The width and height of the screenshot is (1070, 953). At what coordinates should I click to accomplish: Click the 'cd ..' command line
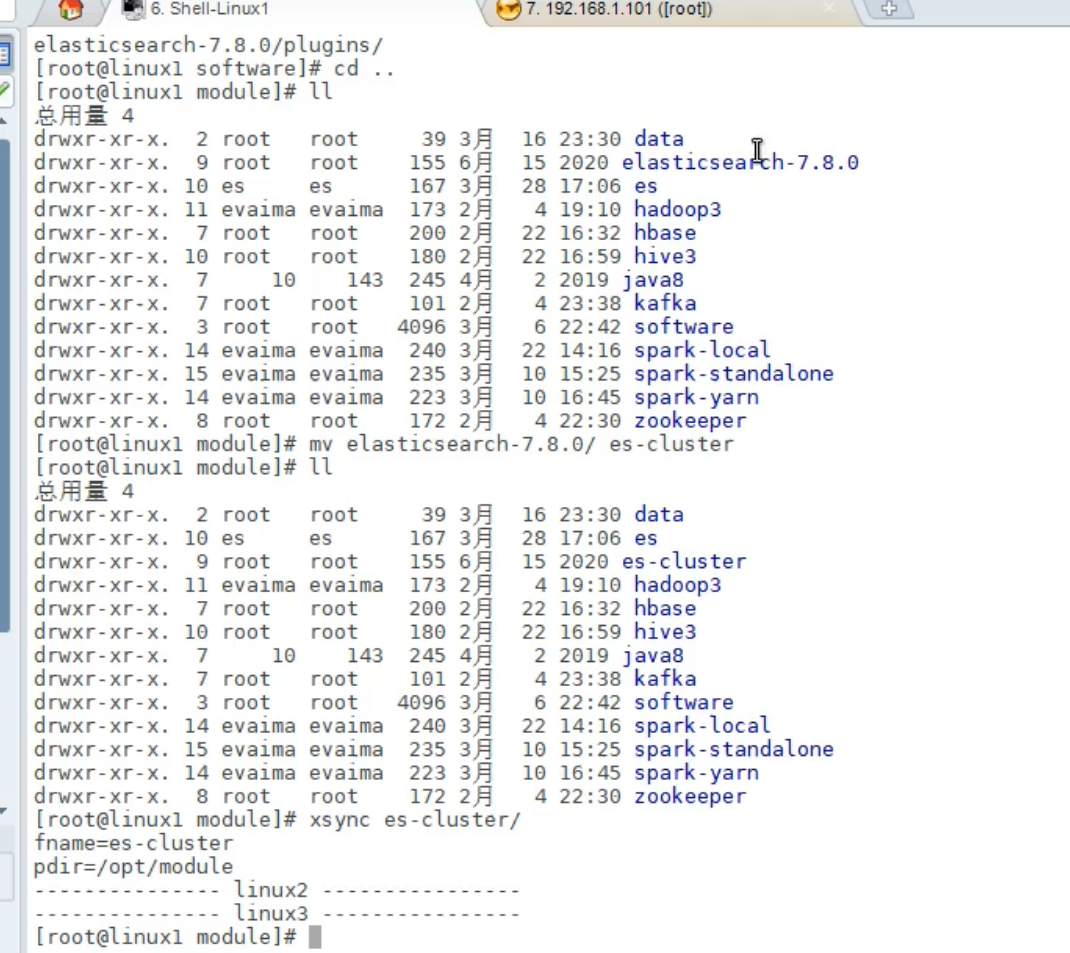click(x=214, y=68)
